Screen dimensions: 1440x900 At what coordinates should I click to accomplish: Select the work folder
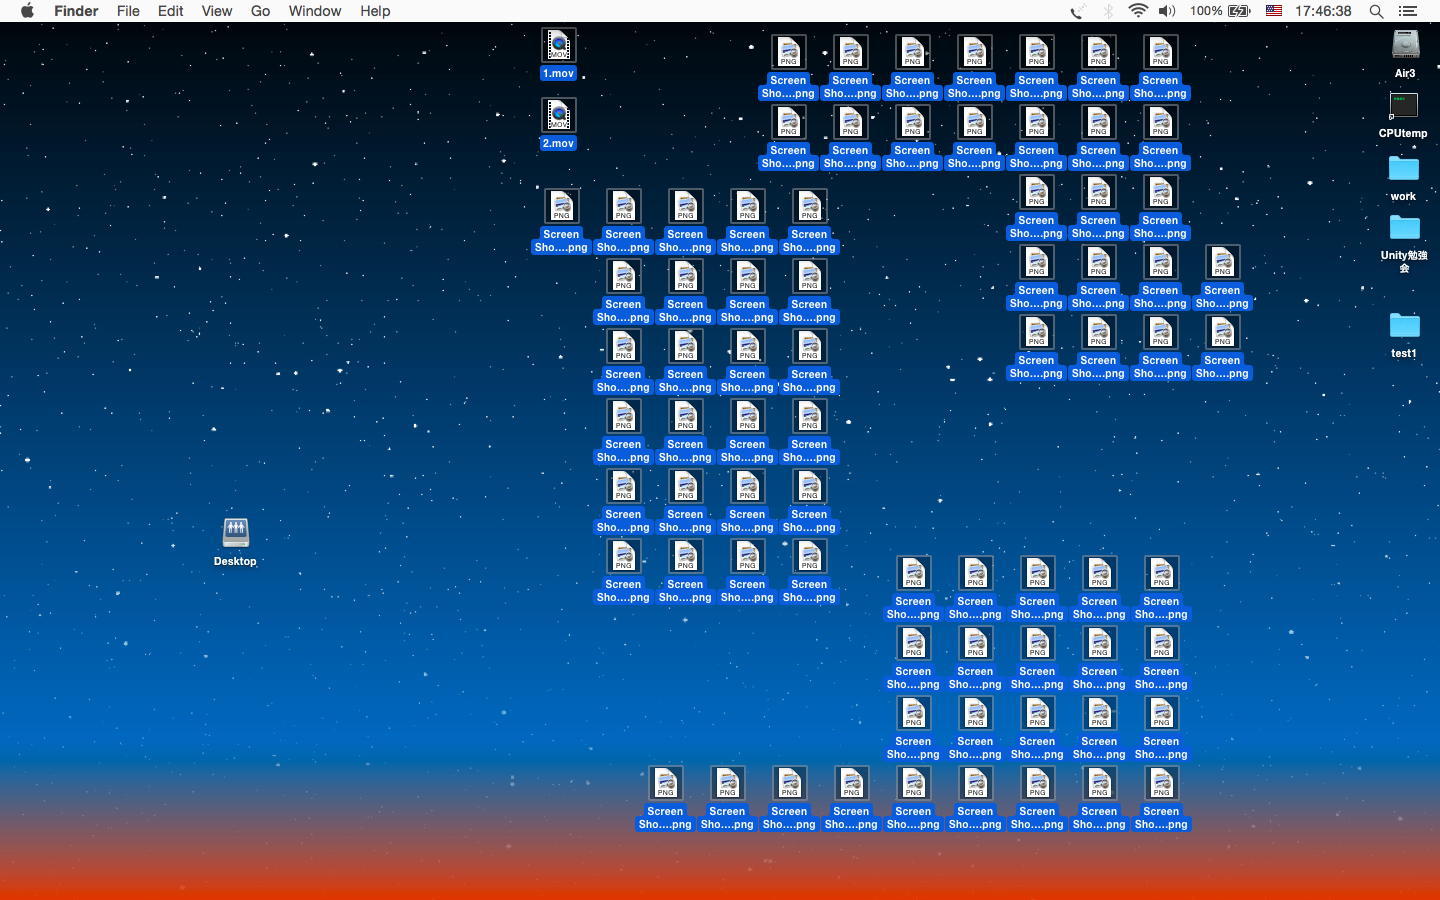click(1403, 168)
